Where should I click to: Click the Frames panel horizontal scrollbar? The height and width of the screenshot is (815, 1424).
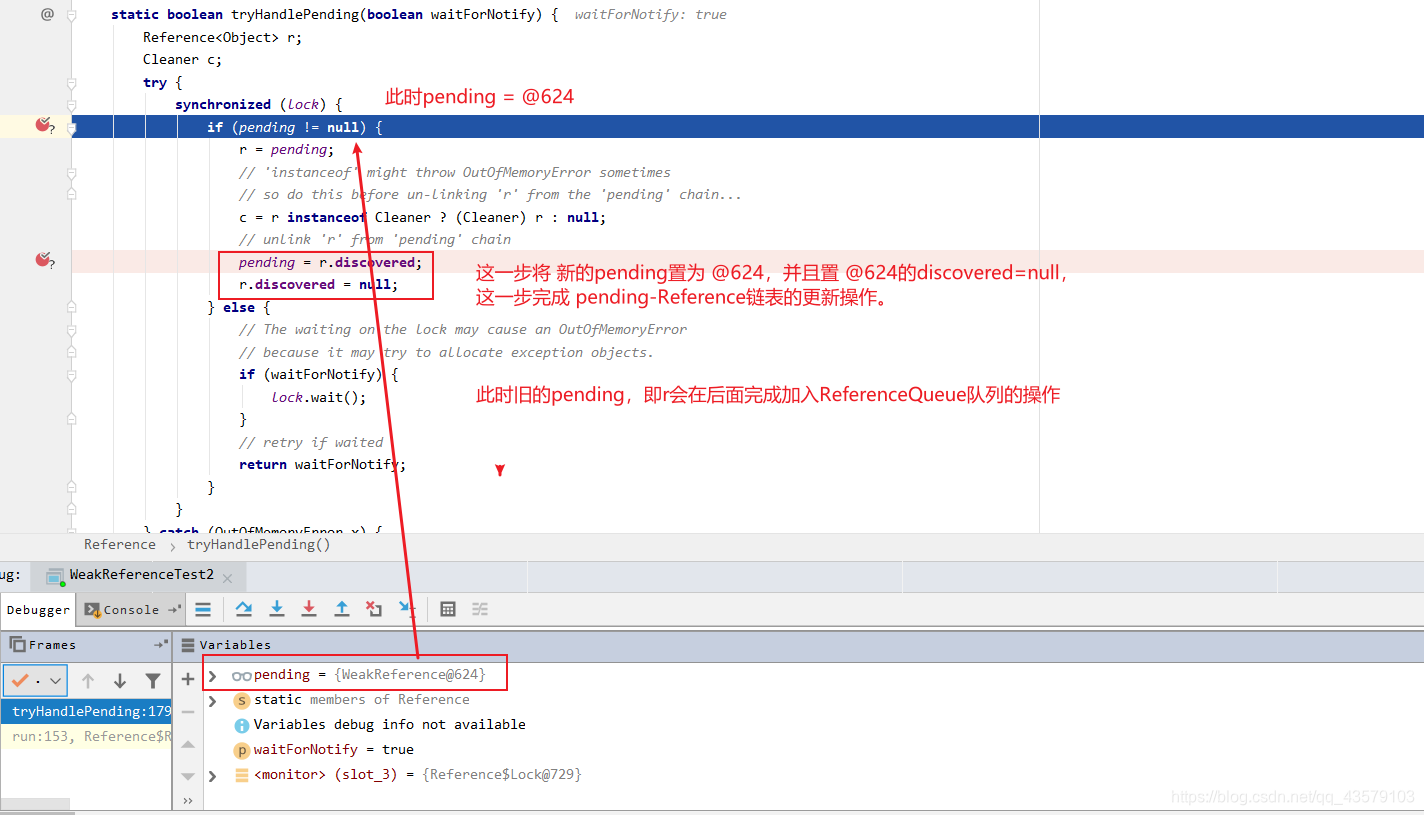click(x=35, y=804)
